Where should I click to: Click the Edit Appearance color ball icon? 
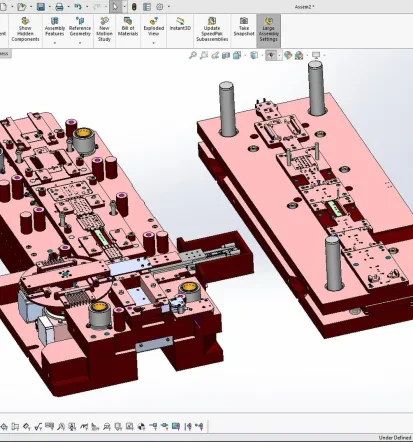[x=288, y=55]
